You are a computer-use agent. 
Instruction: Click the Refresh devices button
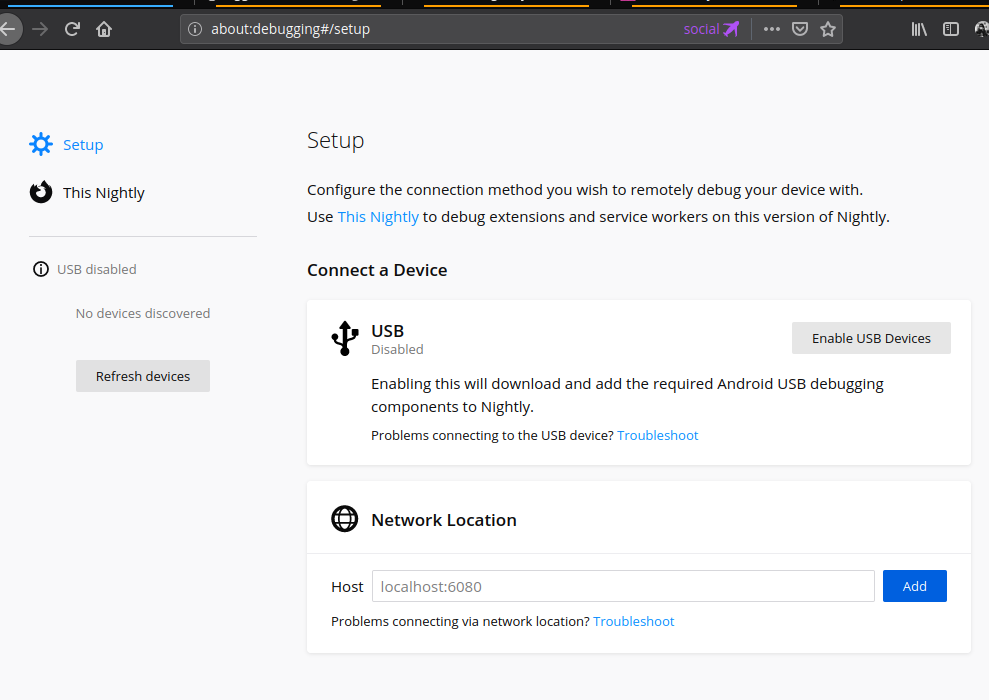[x=143, y=376]
